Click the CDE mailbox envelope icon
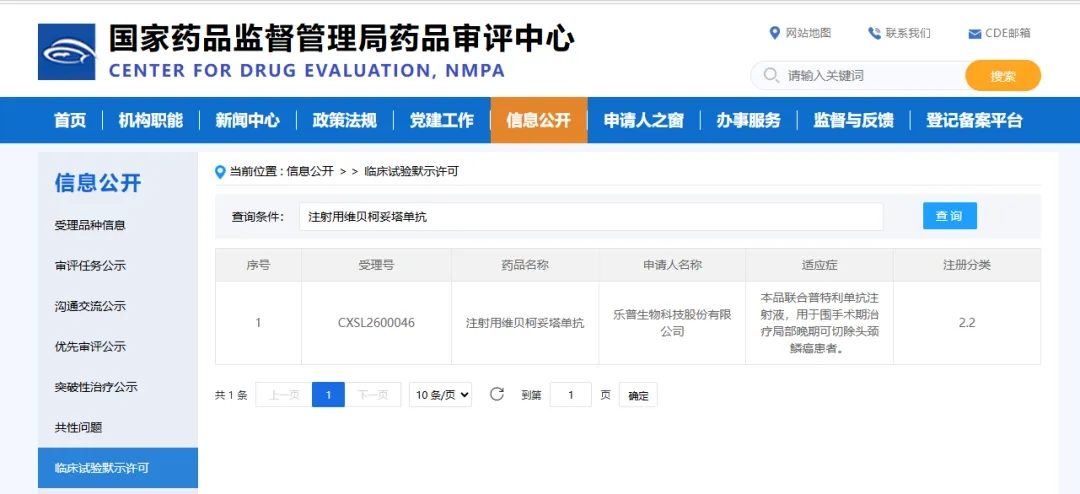The width and height of the screenshot is (1080, 494). point(974,34)
